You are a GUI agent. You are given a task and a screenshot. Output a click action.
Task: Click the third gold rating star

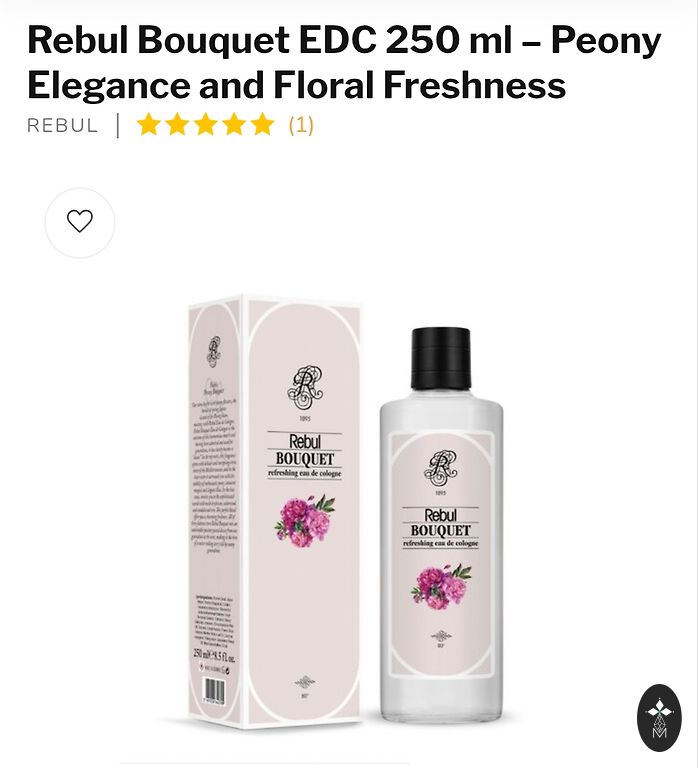pos(205,124)
